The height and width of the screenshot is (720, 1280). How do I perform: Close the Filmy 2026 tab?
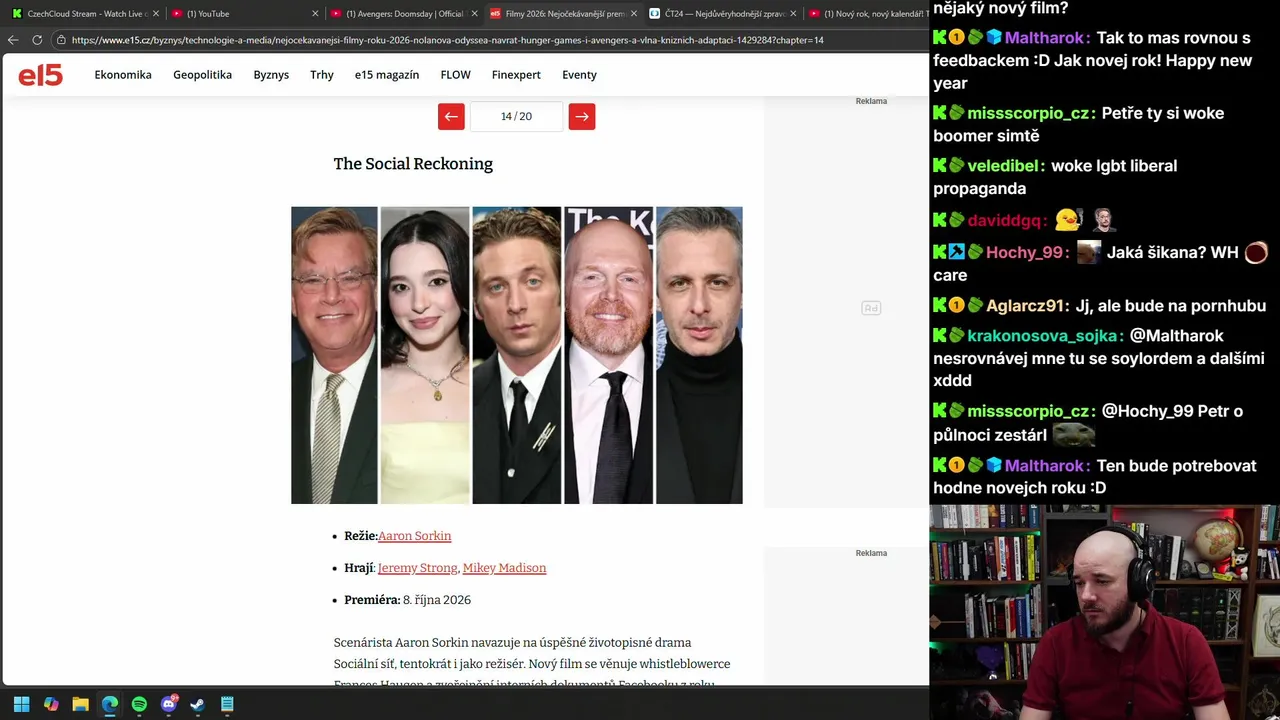(633, 14)
